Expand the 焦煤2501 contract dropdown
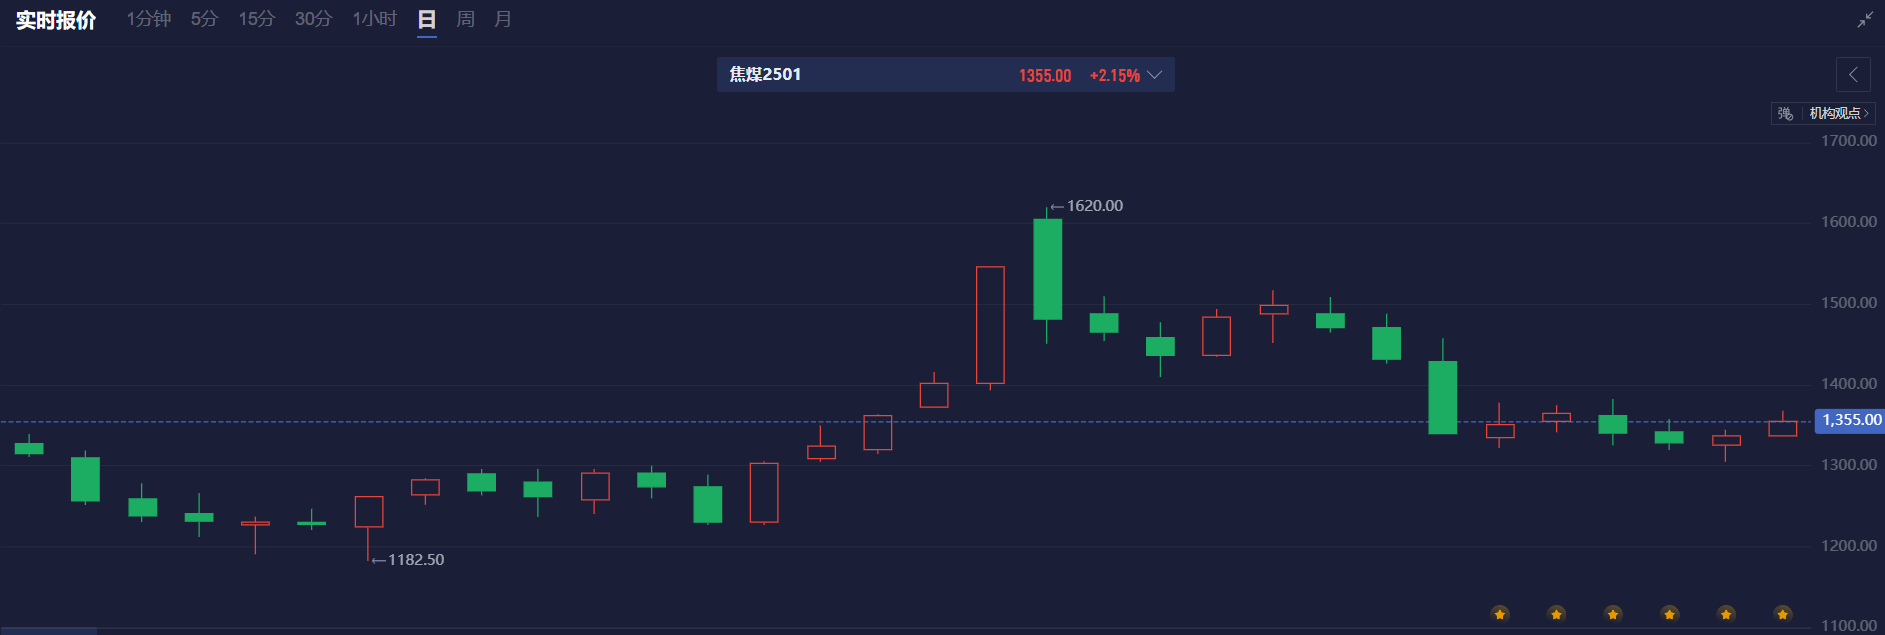The width and height of the screenshot is (1885, 635). [x=1154, y=75]
